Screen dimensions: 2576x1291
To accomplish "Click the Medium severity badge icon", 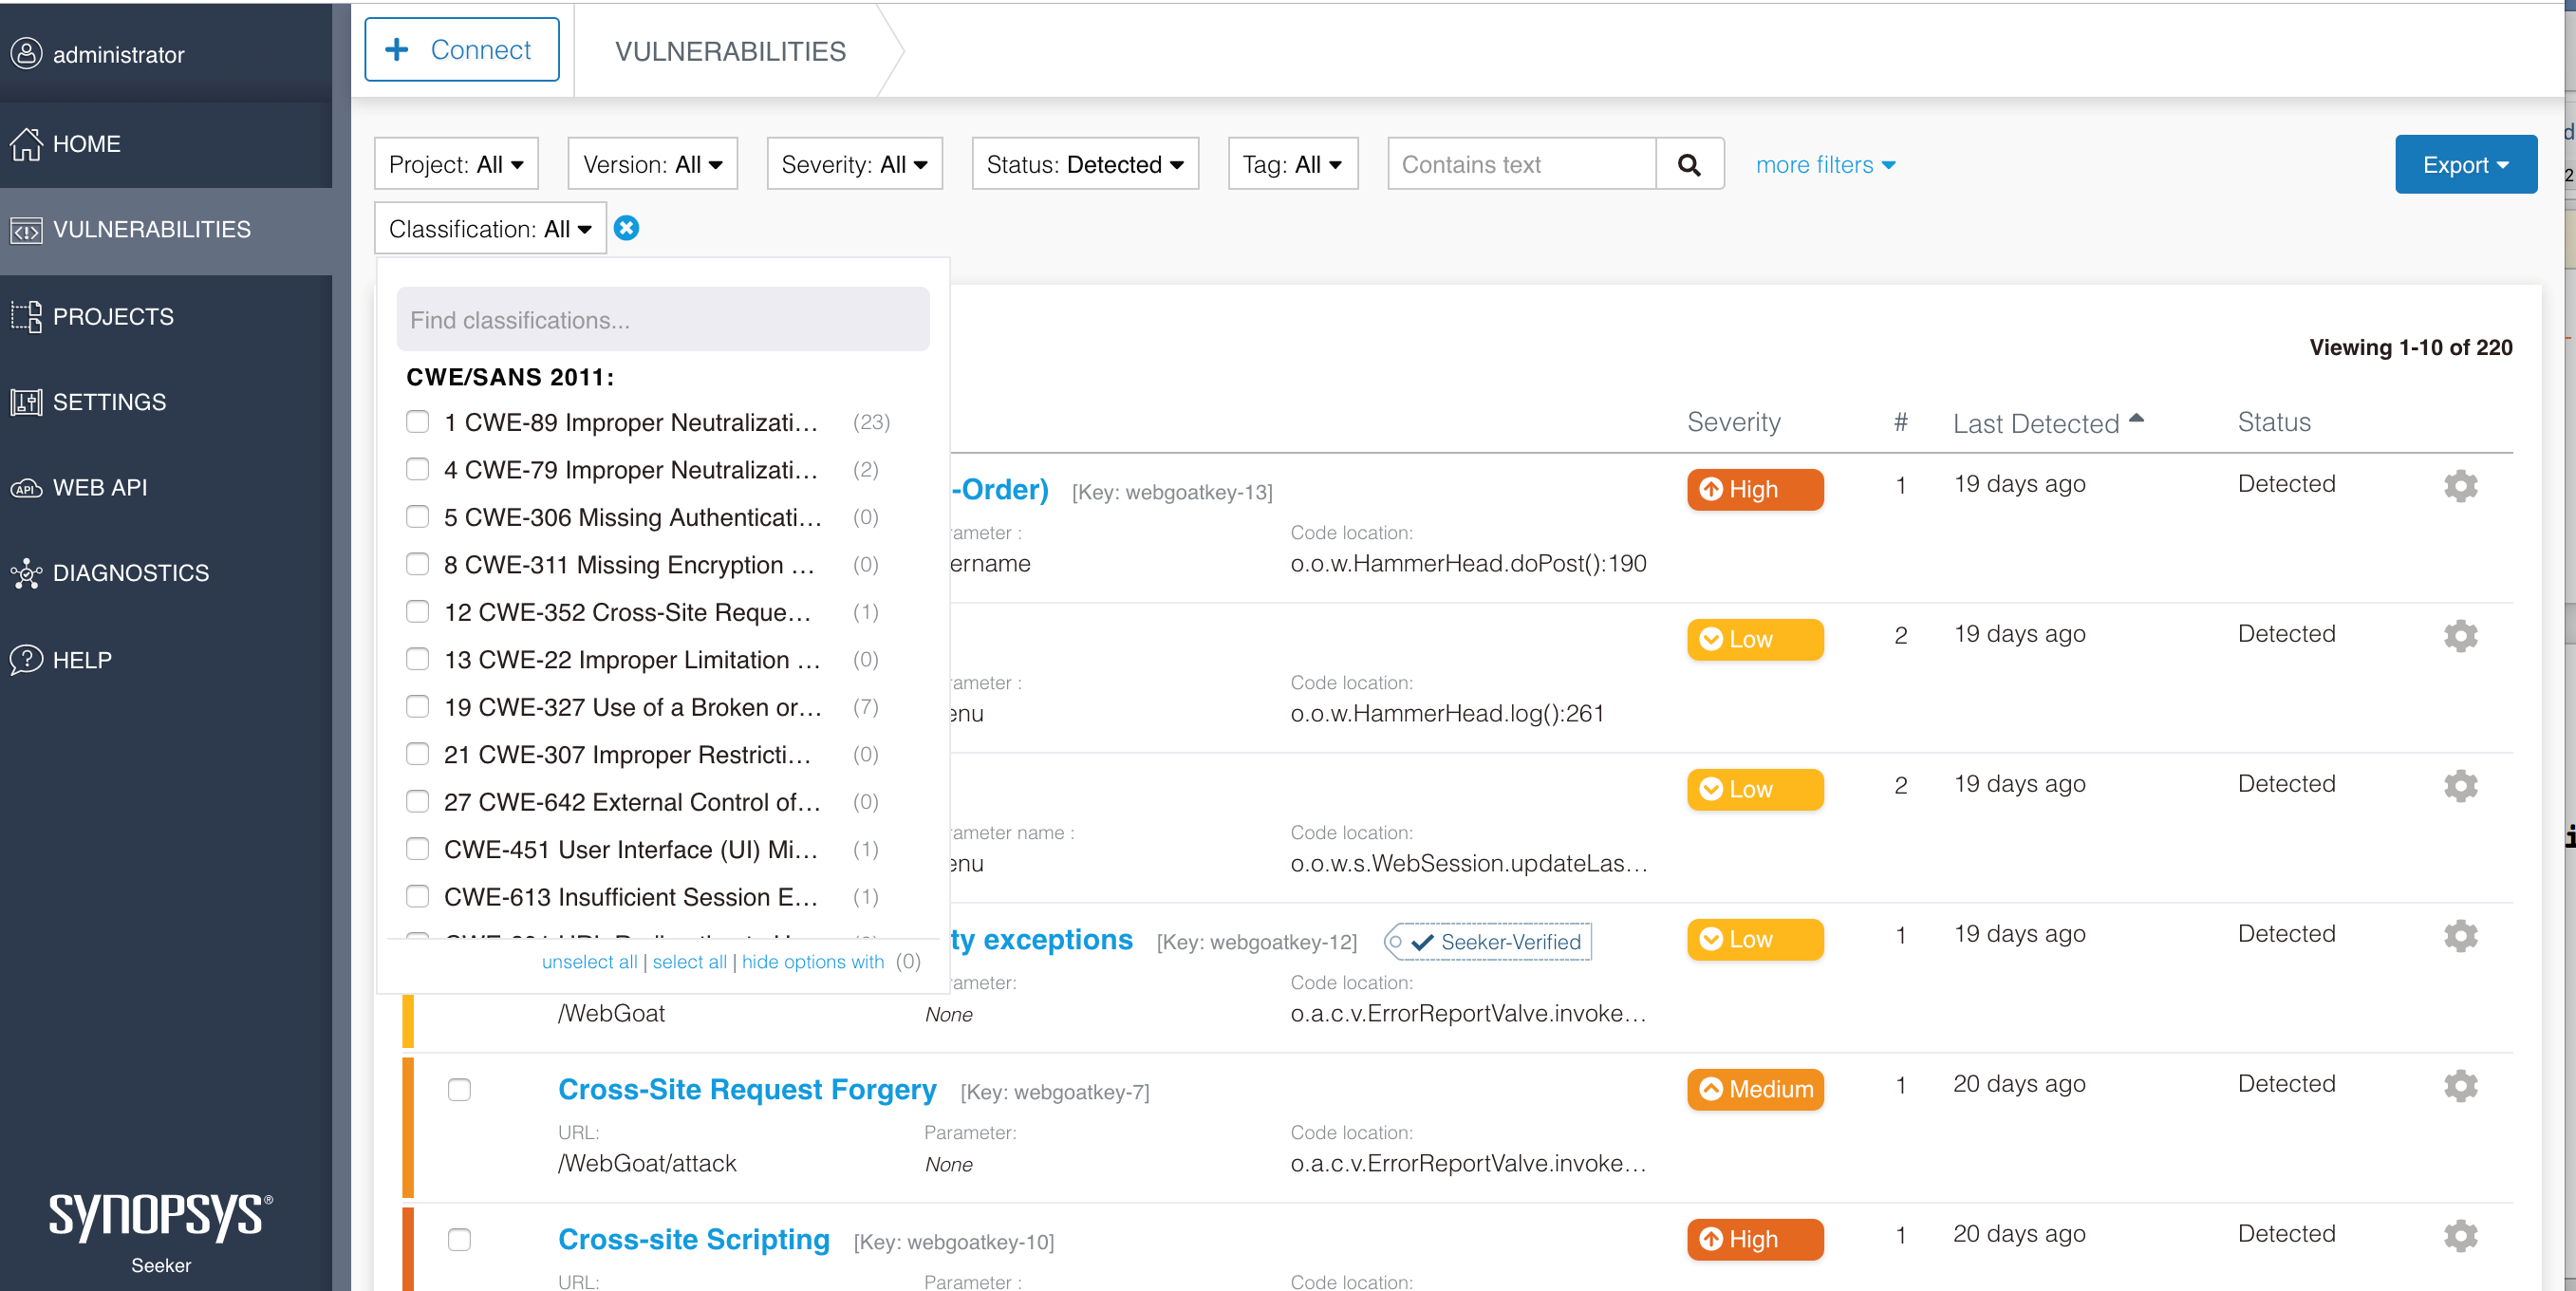I will pyautogui.click(x=1711, y=1089).
